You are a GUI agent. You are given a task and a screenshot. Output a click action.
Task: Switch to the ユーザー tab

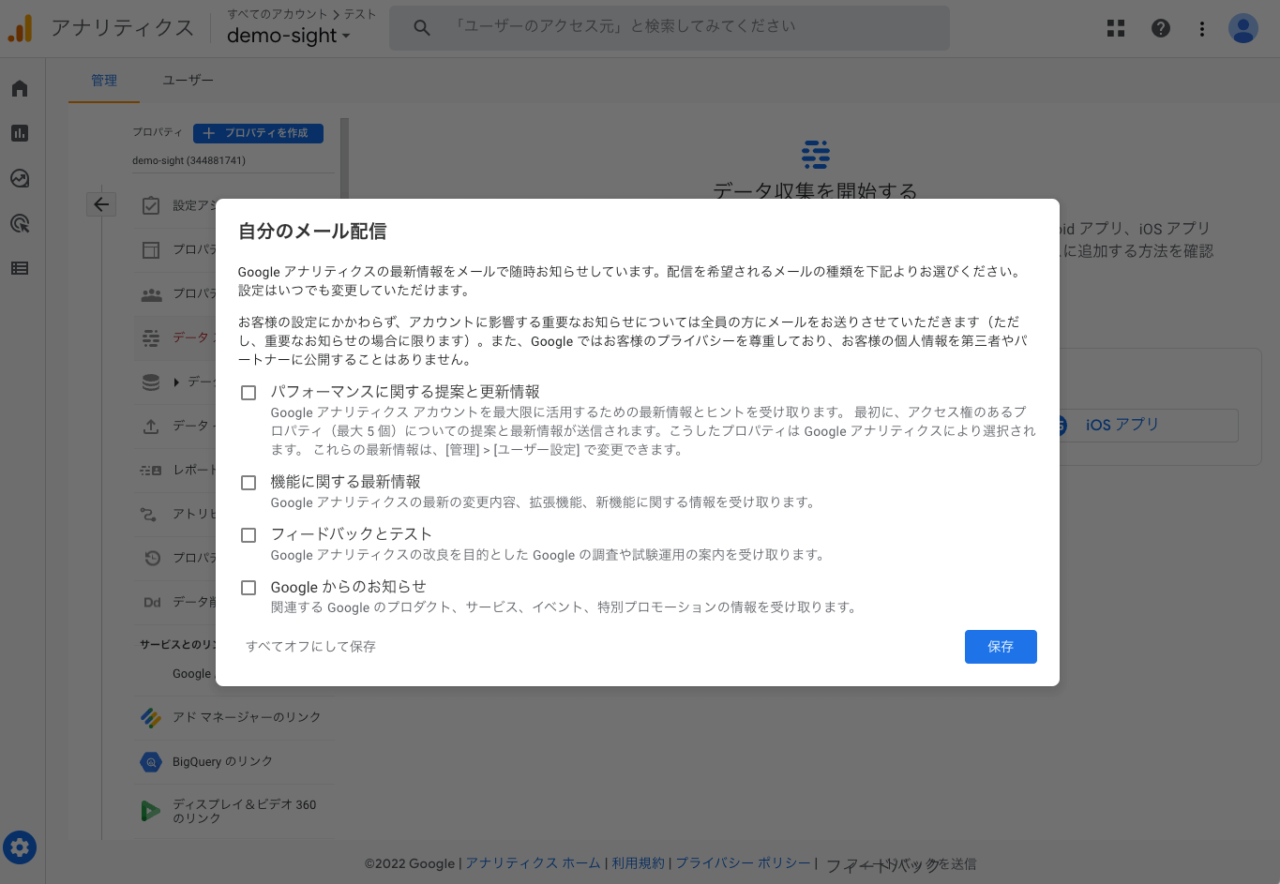(x=188, y=80)
